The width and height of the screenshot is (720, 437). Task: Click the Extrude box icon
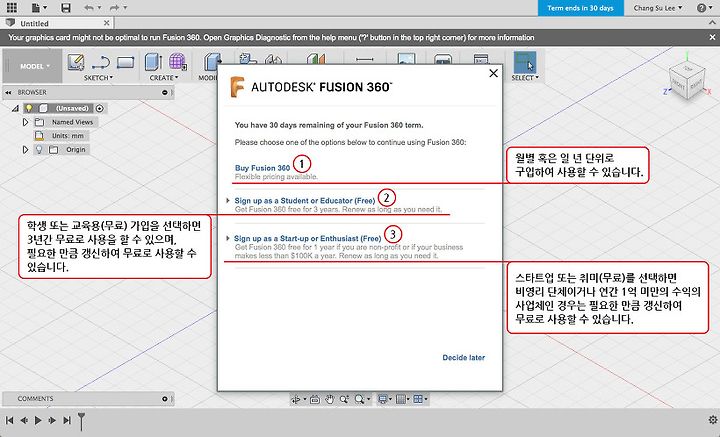click(153, 62)
